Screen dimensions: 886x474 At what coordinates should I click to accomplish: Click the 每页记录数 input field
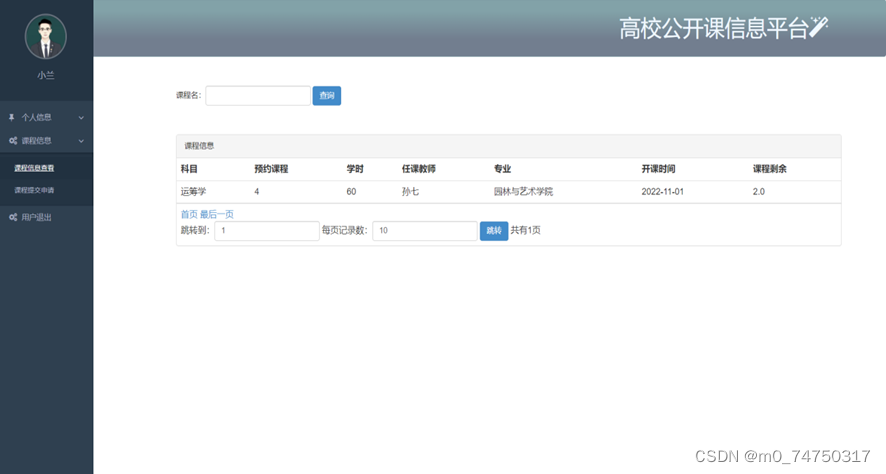(x=425, y=231)
